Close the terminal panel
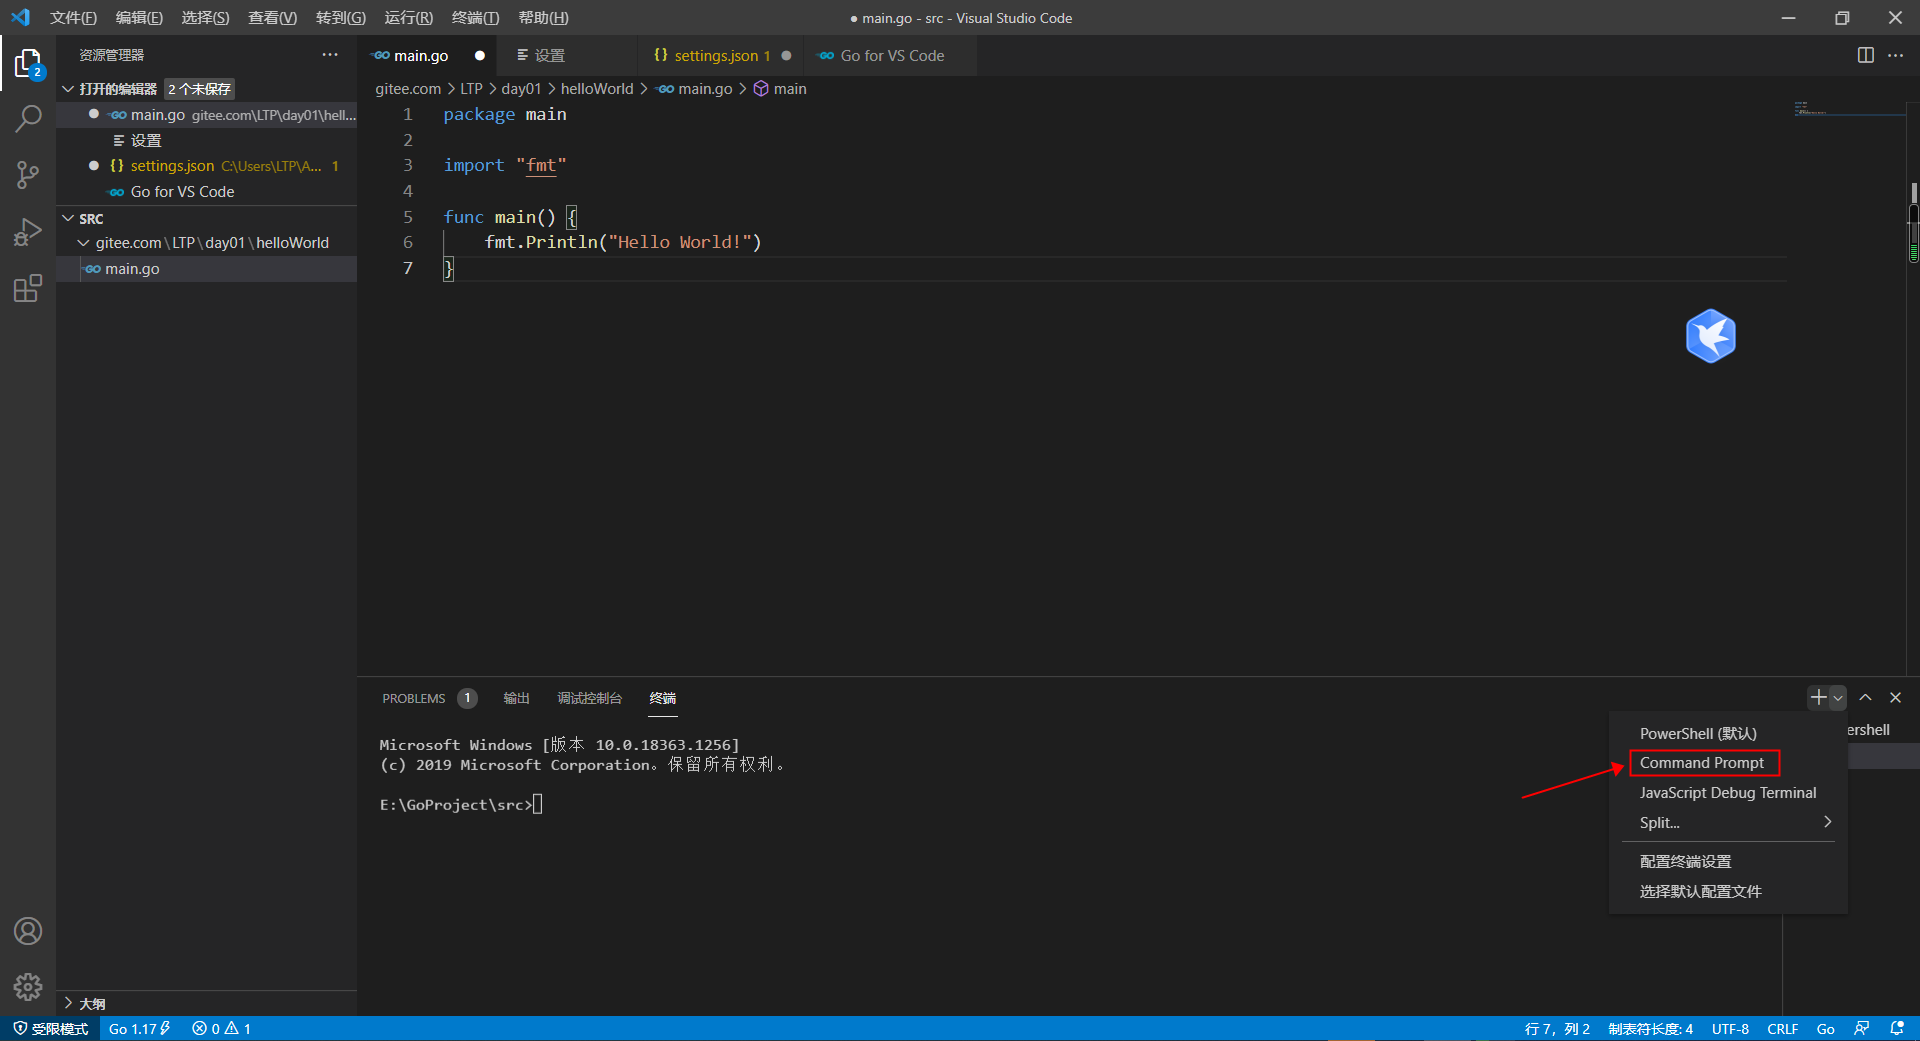The width and height of the screenshot is (1920, 1041). 1895,697
